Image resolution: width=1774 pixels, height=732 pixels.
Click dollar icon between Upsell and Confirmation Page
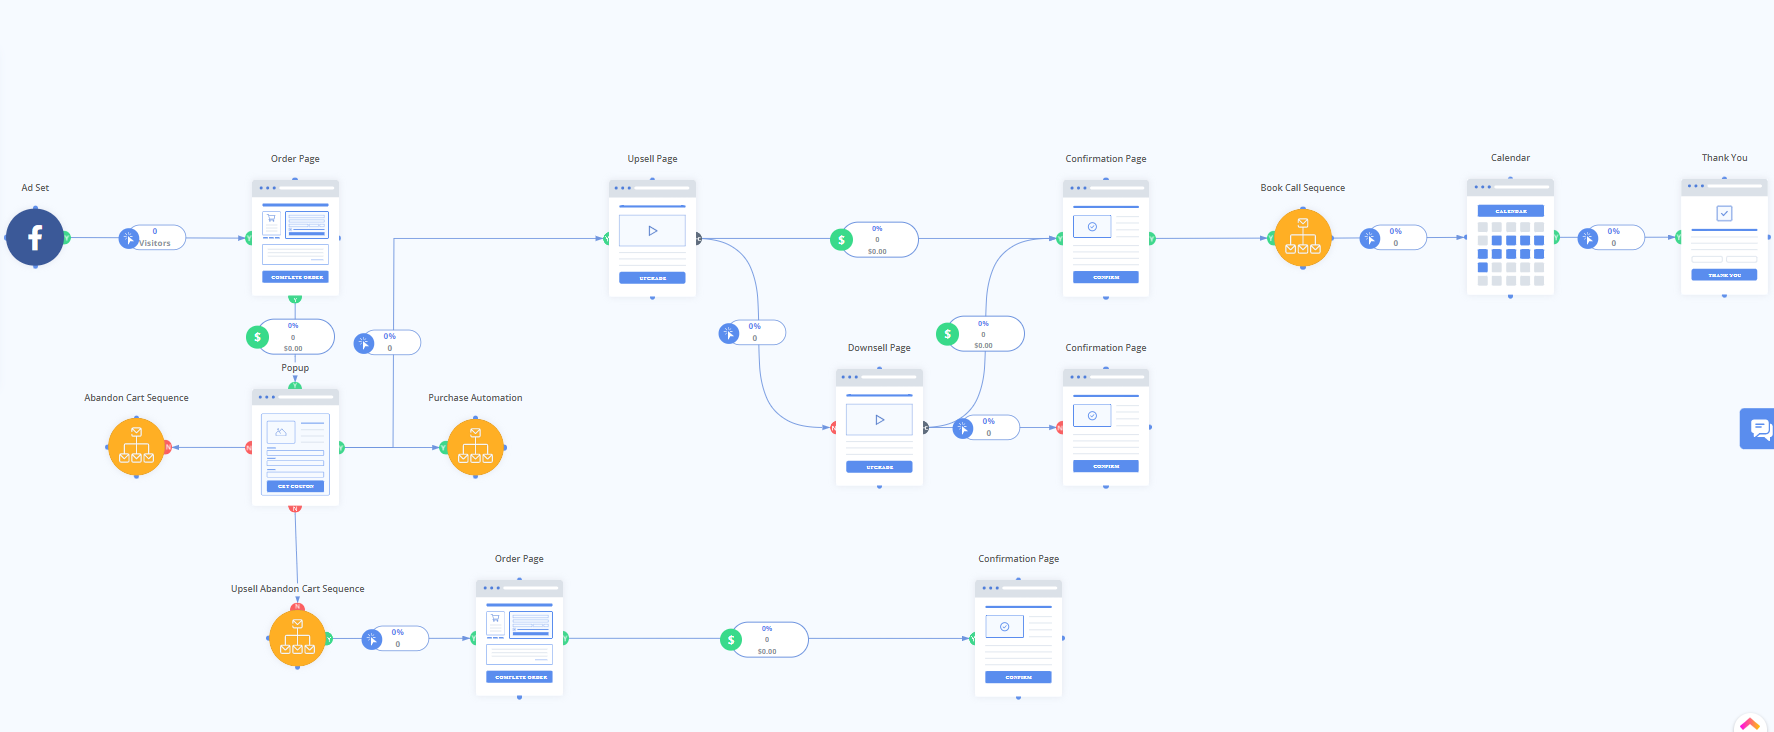tap(842, 240)
